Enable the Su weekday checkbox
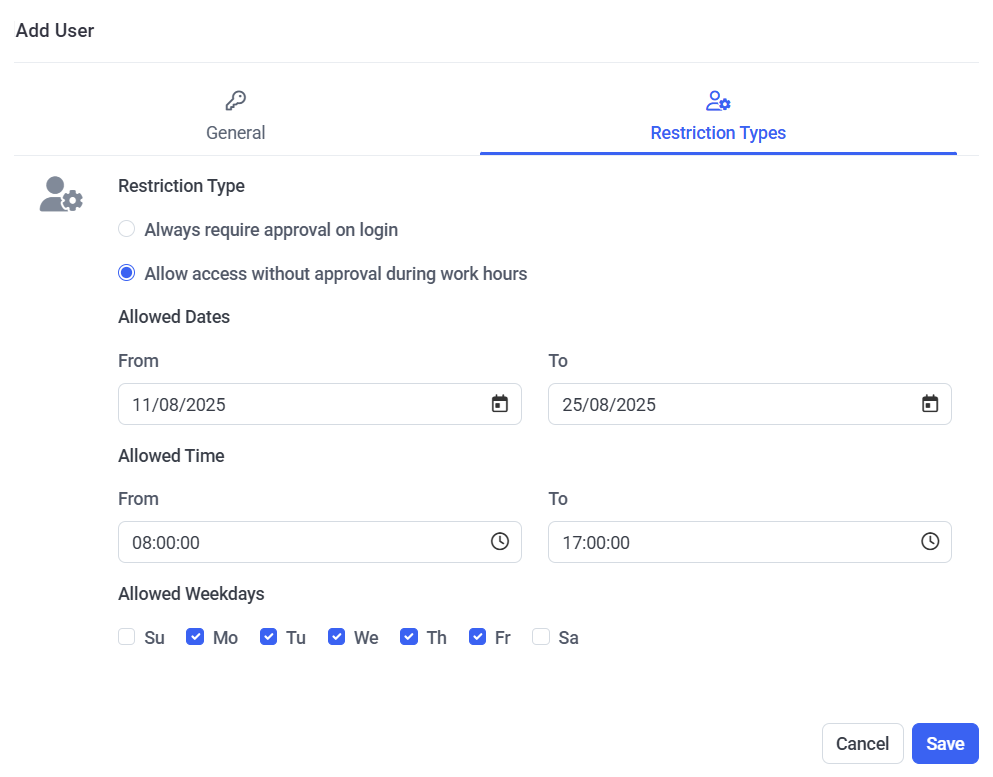This screenshot has width=993, height=777. pos(127,637)
